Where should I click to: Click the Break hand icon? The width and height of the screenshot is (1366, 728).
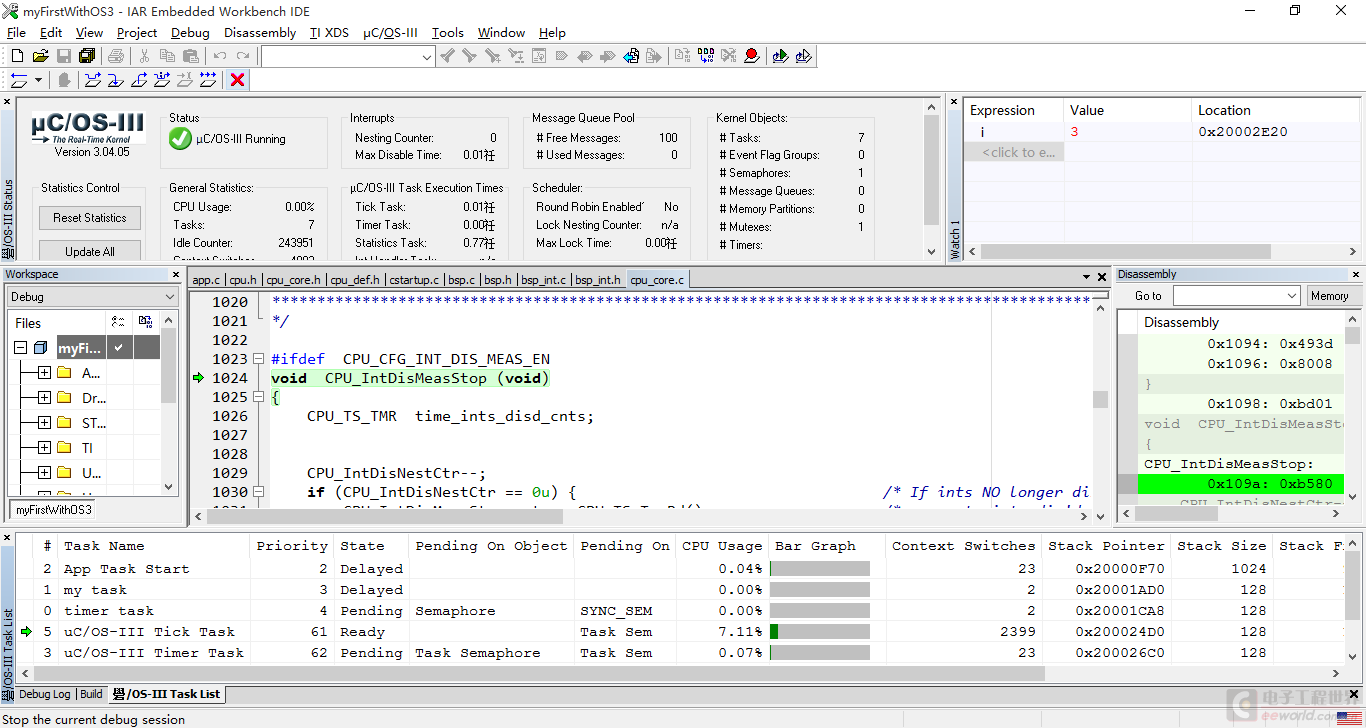point(65,80)
